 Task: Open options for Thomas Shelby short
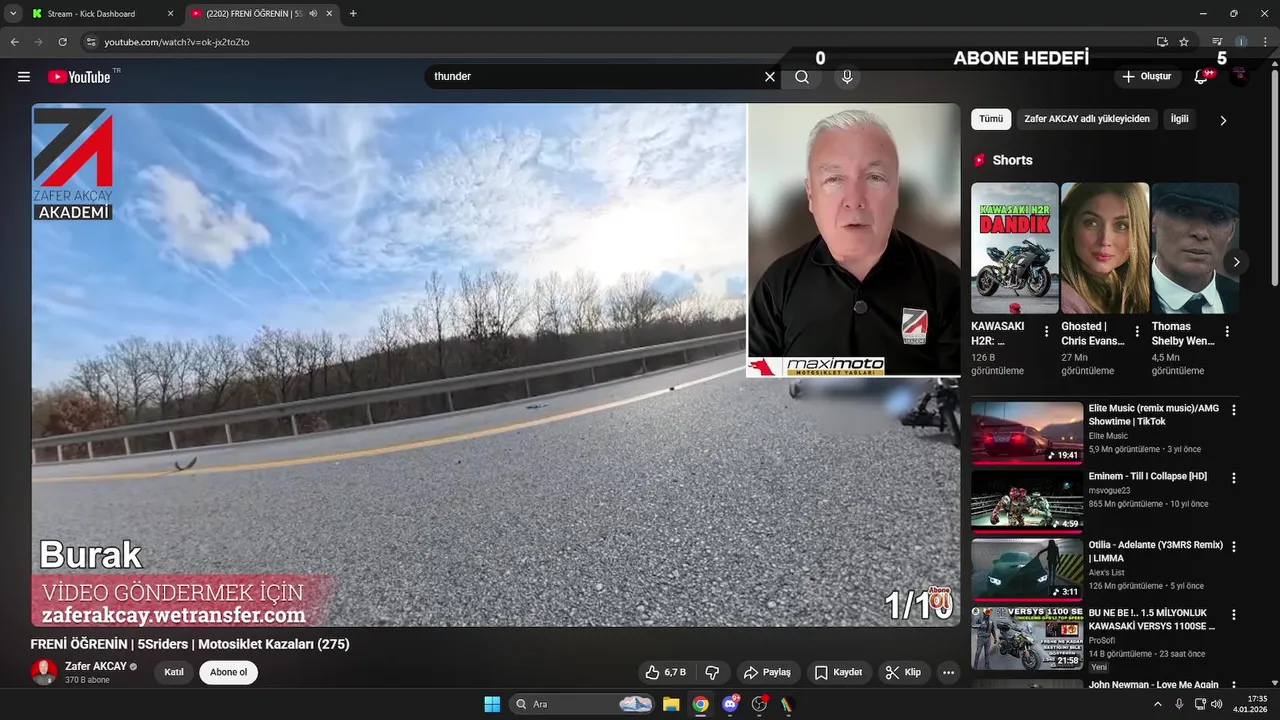1227,331
